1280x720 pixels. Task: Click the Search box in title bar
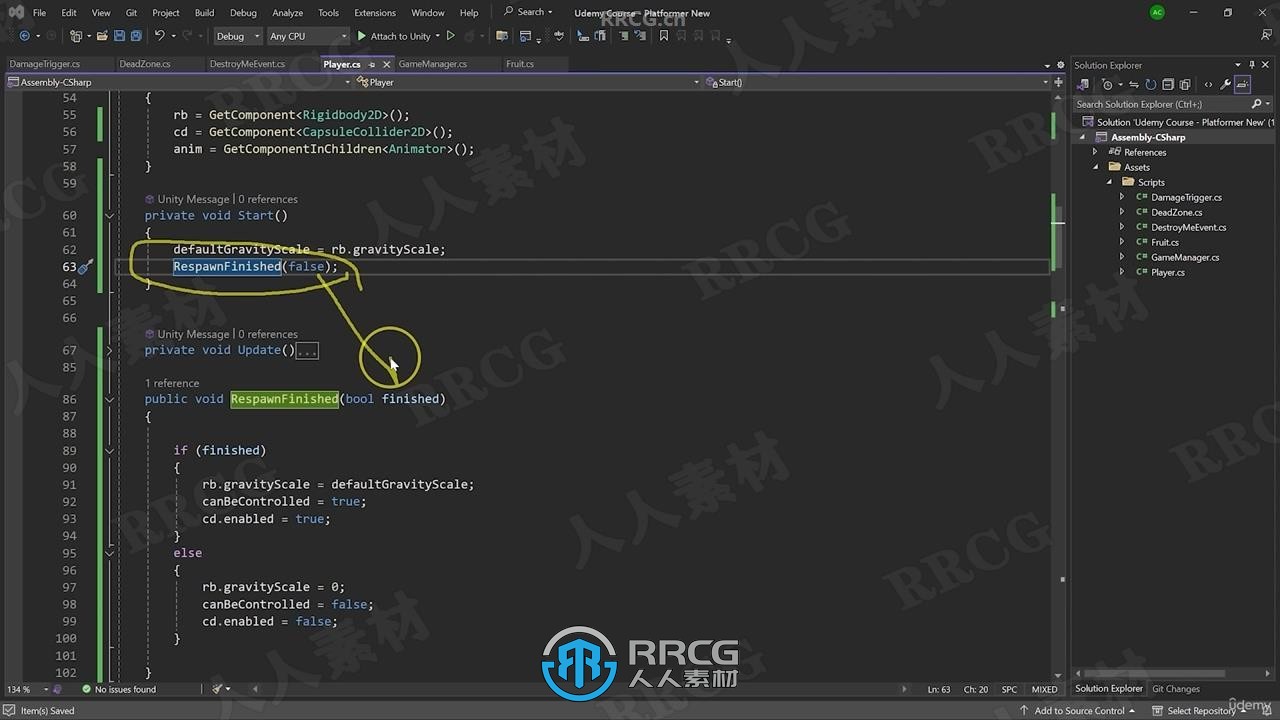[x=528, y=12]
